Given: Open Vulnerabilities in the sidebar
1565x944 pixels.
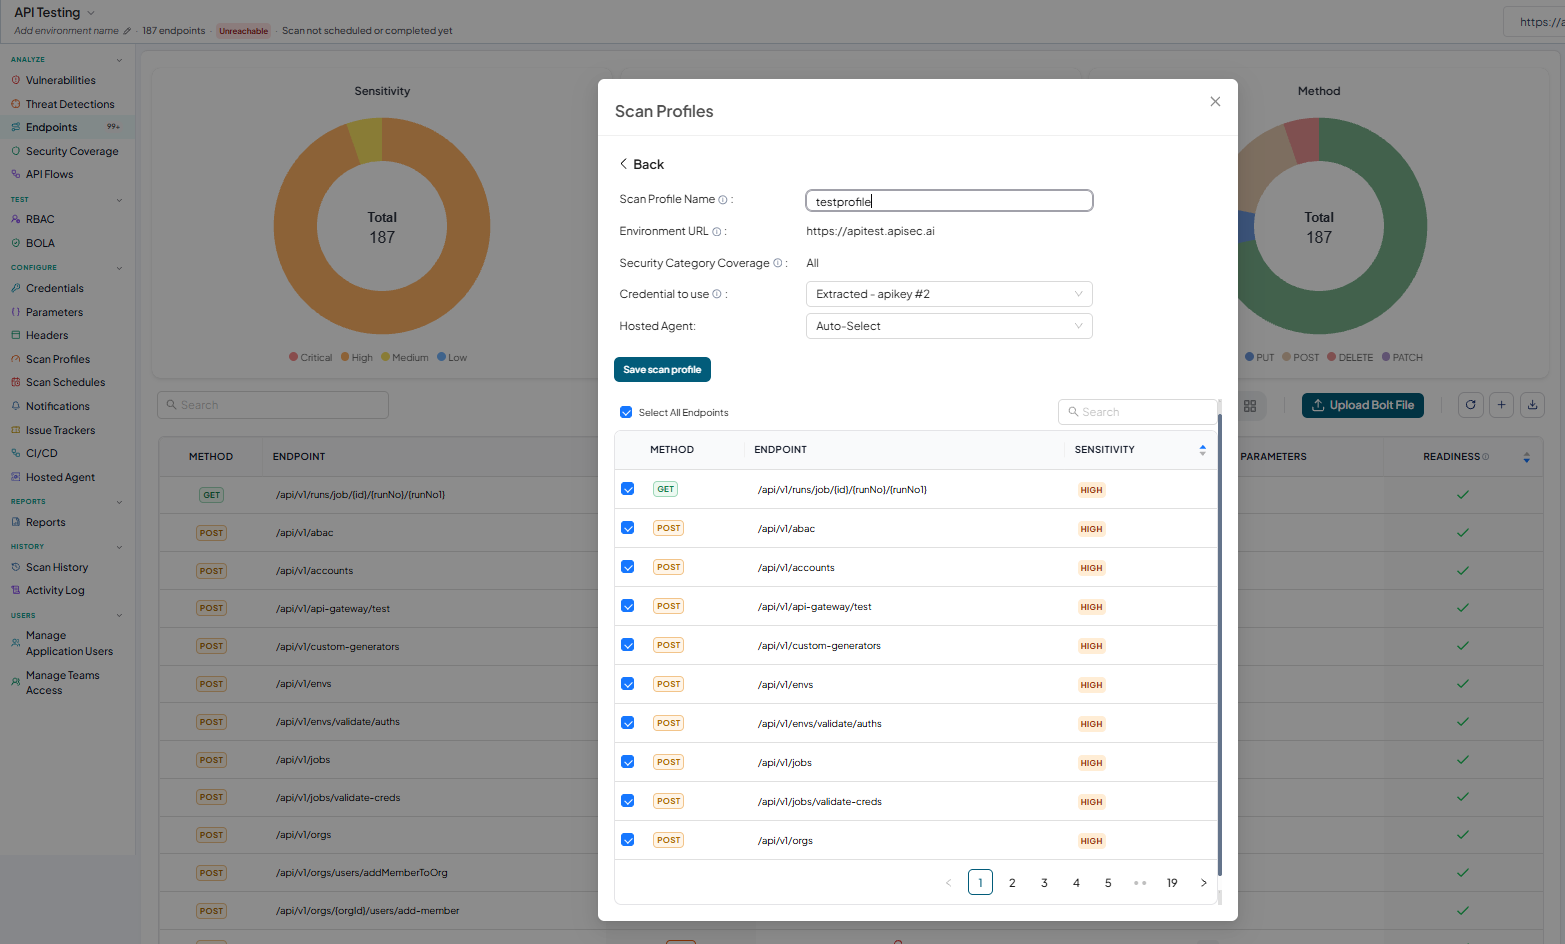Looking at the screenshot, I should (x=60, y=80).
